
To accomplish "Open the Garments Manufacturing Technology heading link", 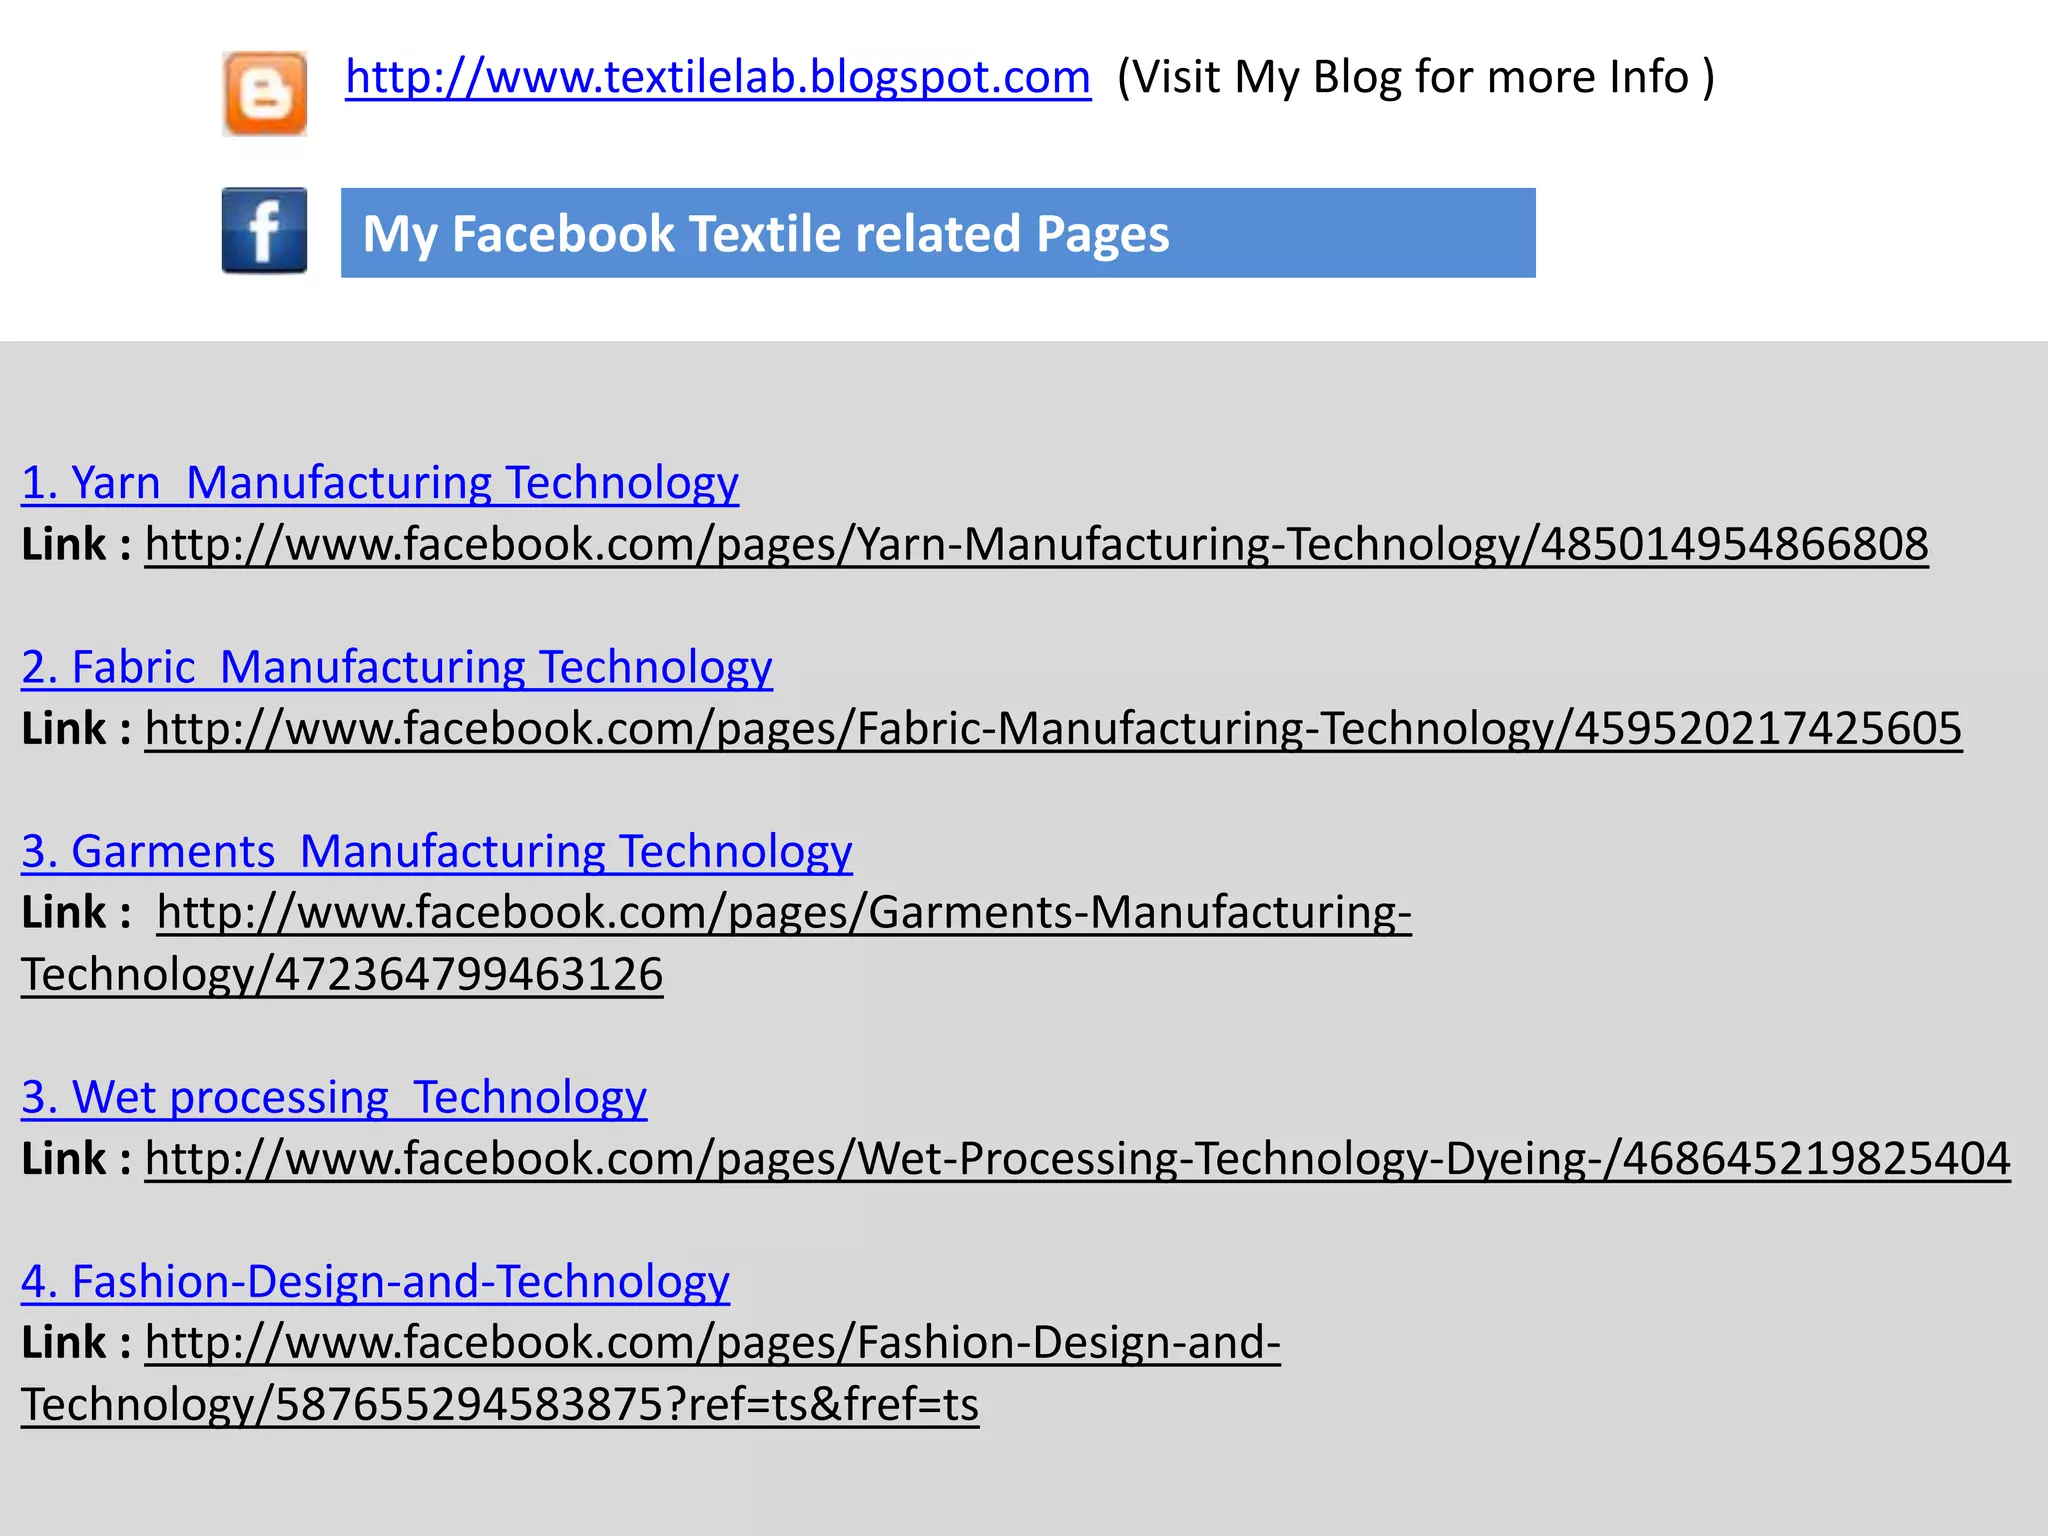I will coord(437,852).
